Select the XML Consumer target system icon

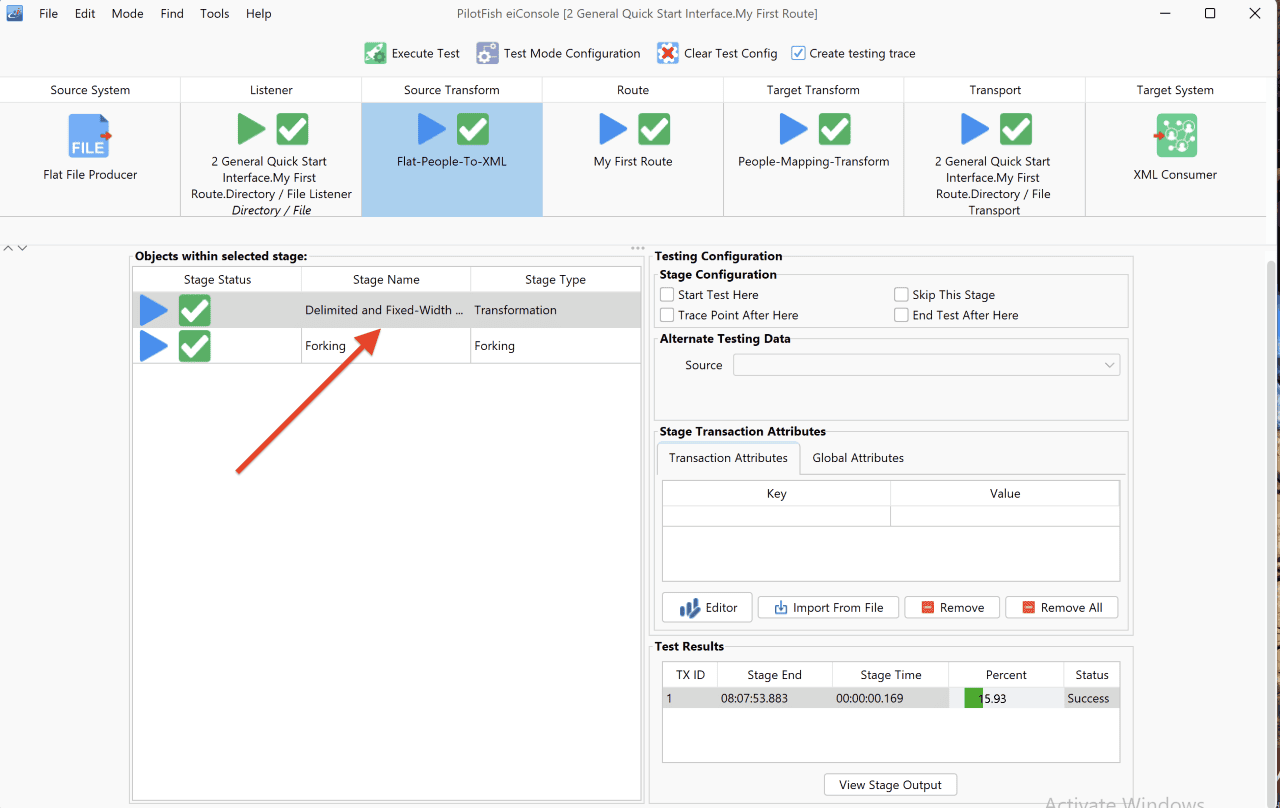(x=1176, y=136)
